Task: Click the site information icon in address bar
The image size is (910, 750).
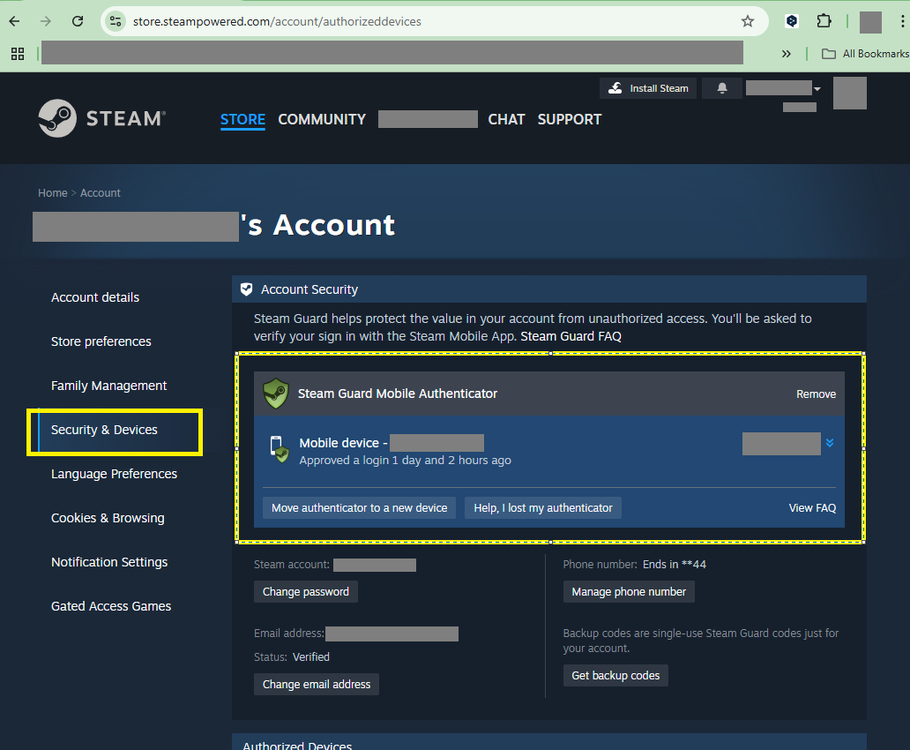Action: click(x=116, y=21)
